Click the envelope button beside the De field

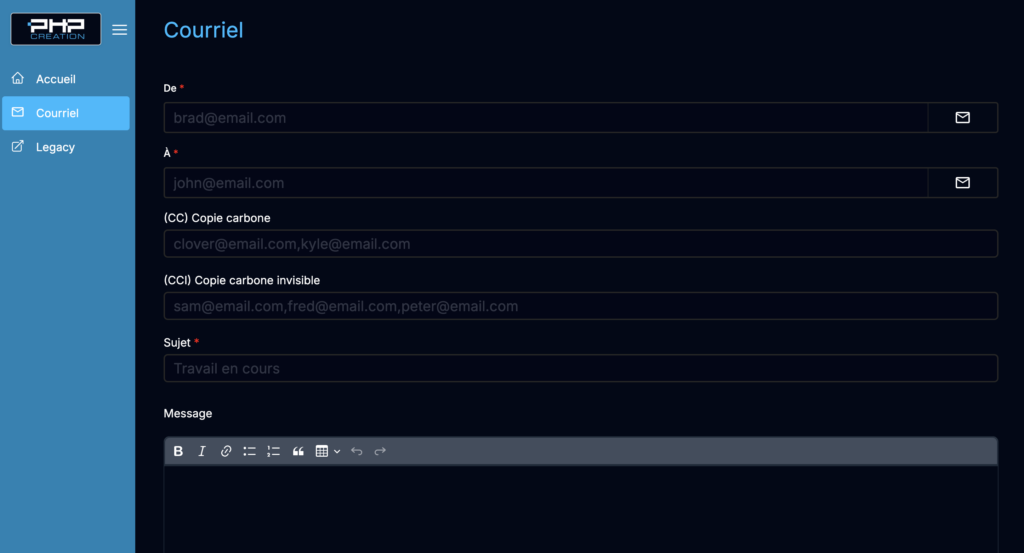(962, 118)
